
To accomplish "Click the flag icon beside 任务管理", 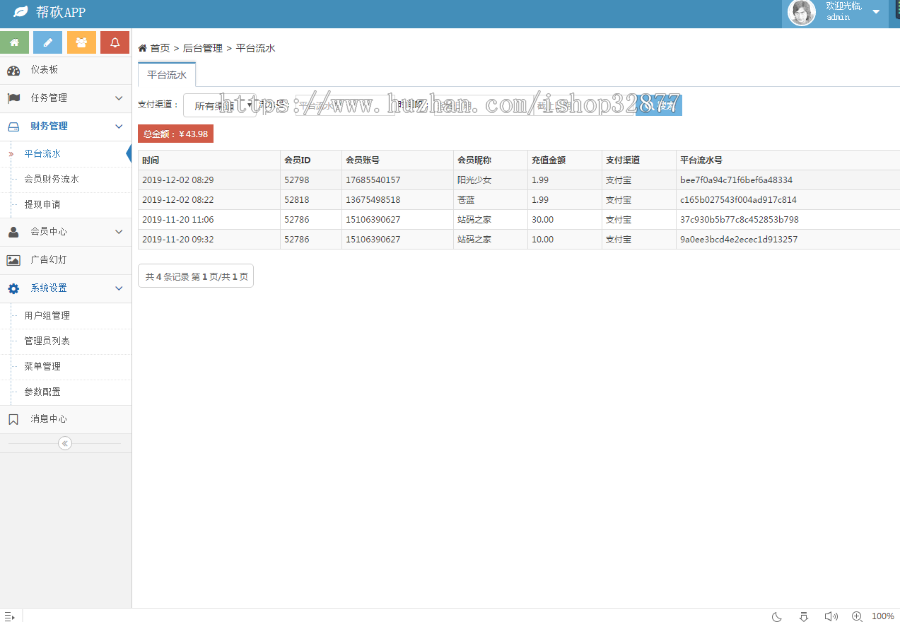I will (x=13, y=98).
